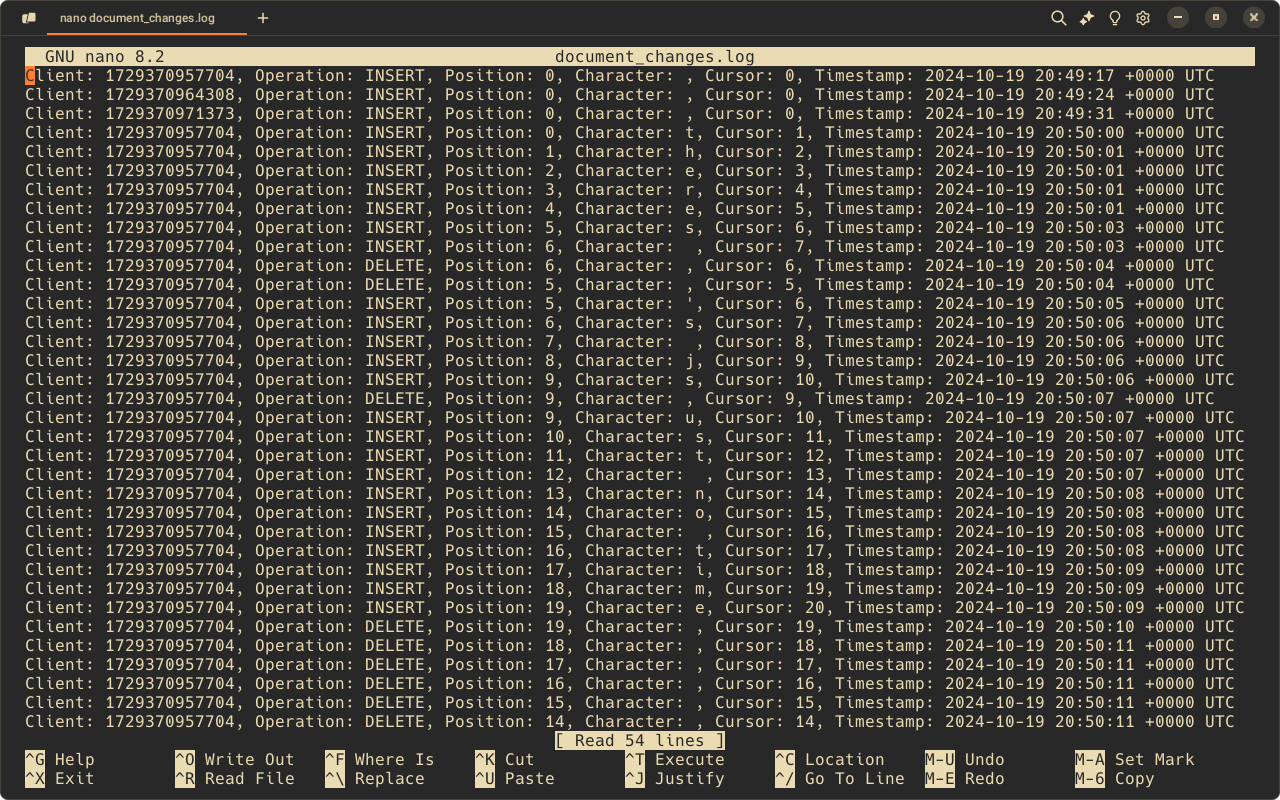Click the 'document_changes.log' filename in nano's header
This screenshot has width=1280, height=800.
pyautogui.click(x=655, y=57)
